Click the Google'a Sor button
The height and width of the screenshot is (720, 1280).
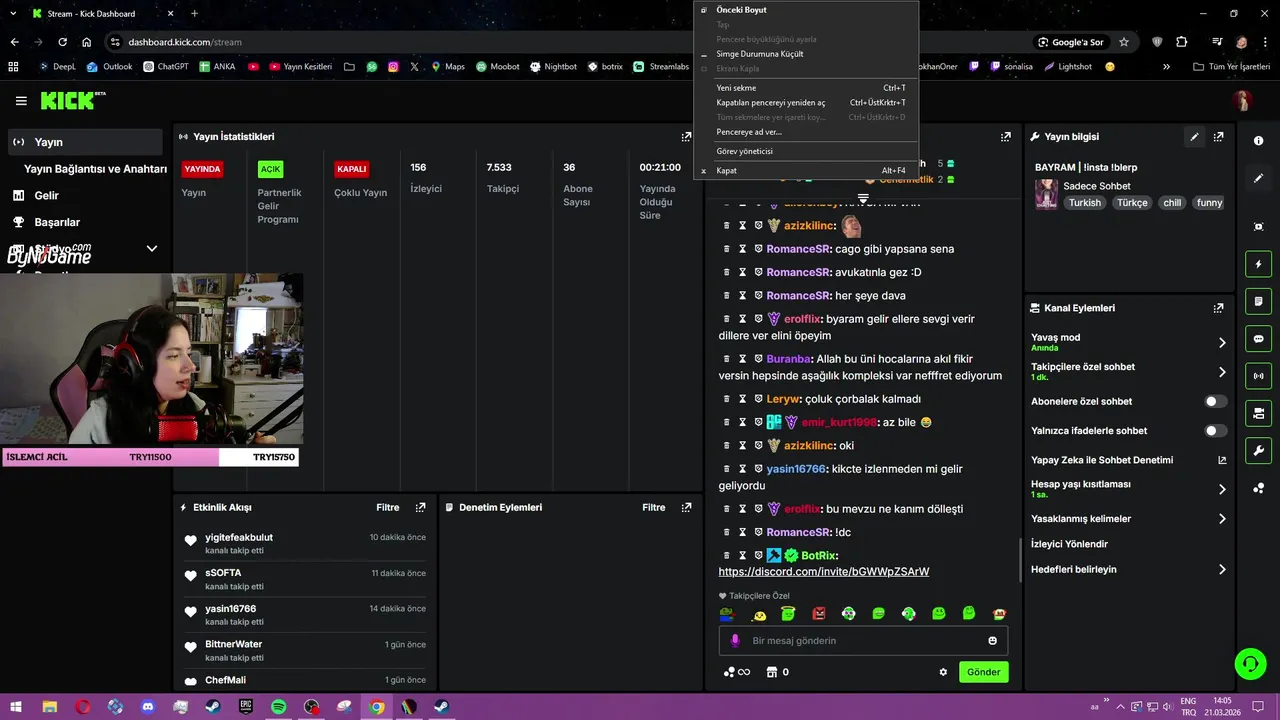pyautogui.click(x=1071, y=42)
